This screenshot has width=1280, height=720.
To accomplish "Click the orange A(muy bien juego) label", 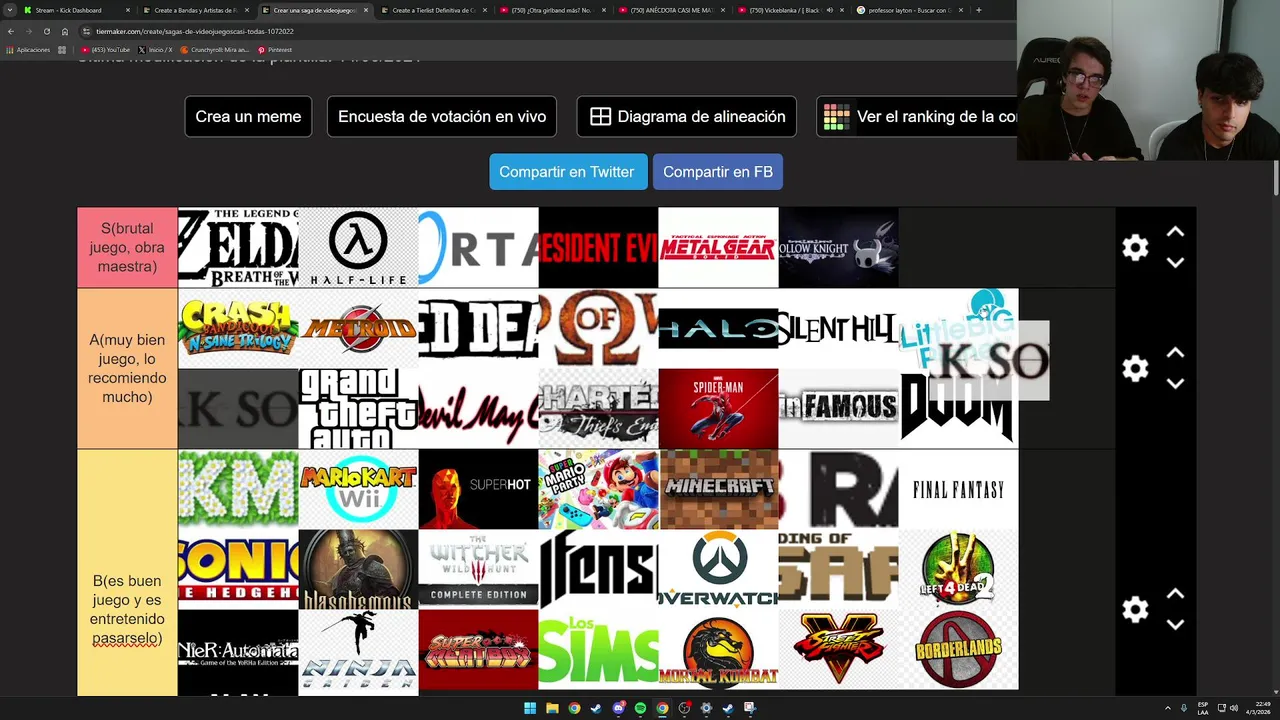I will click(127, 369).
